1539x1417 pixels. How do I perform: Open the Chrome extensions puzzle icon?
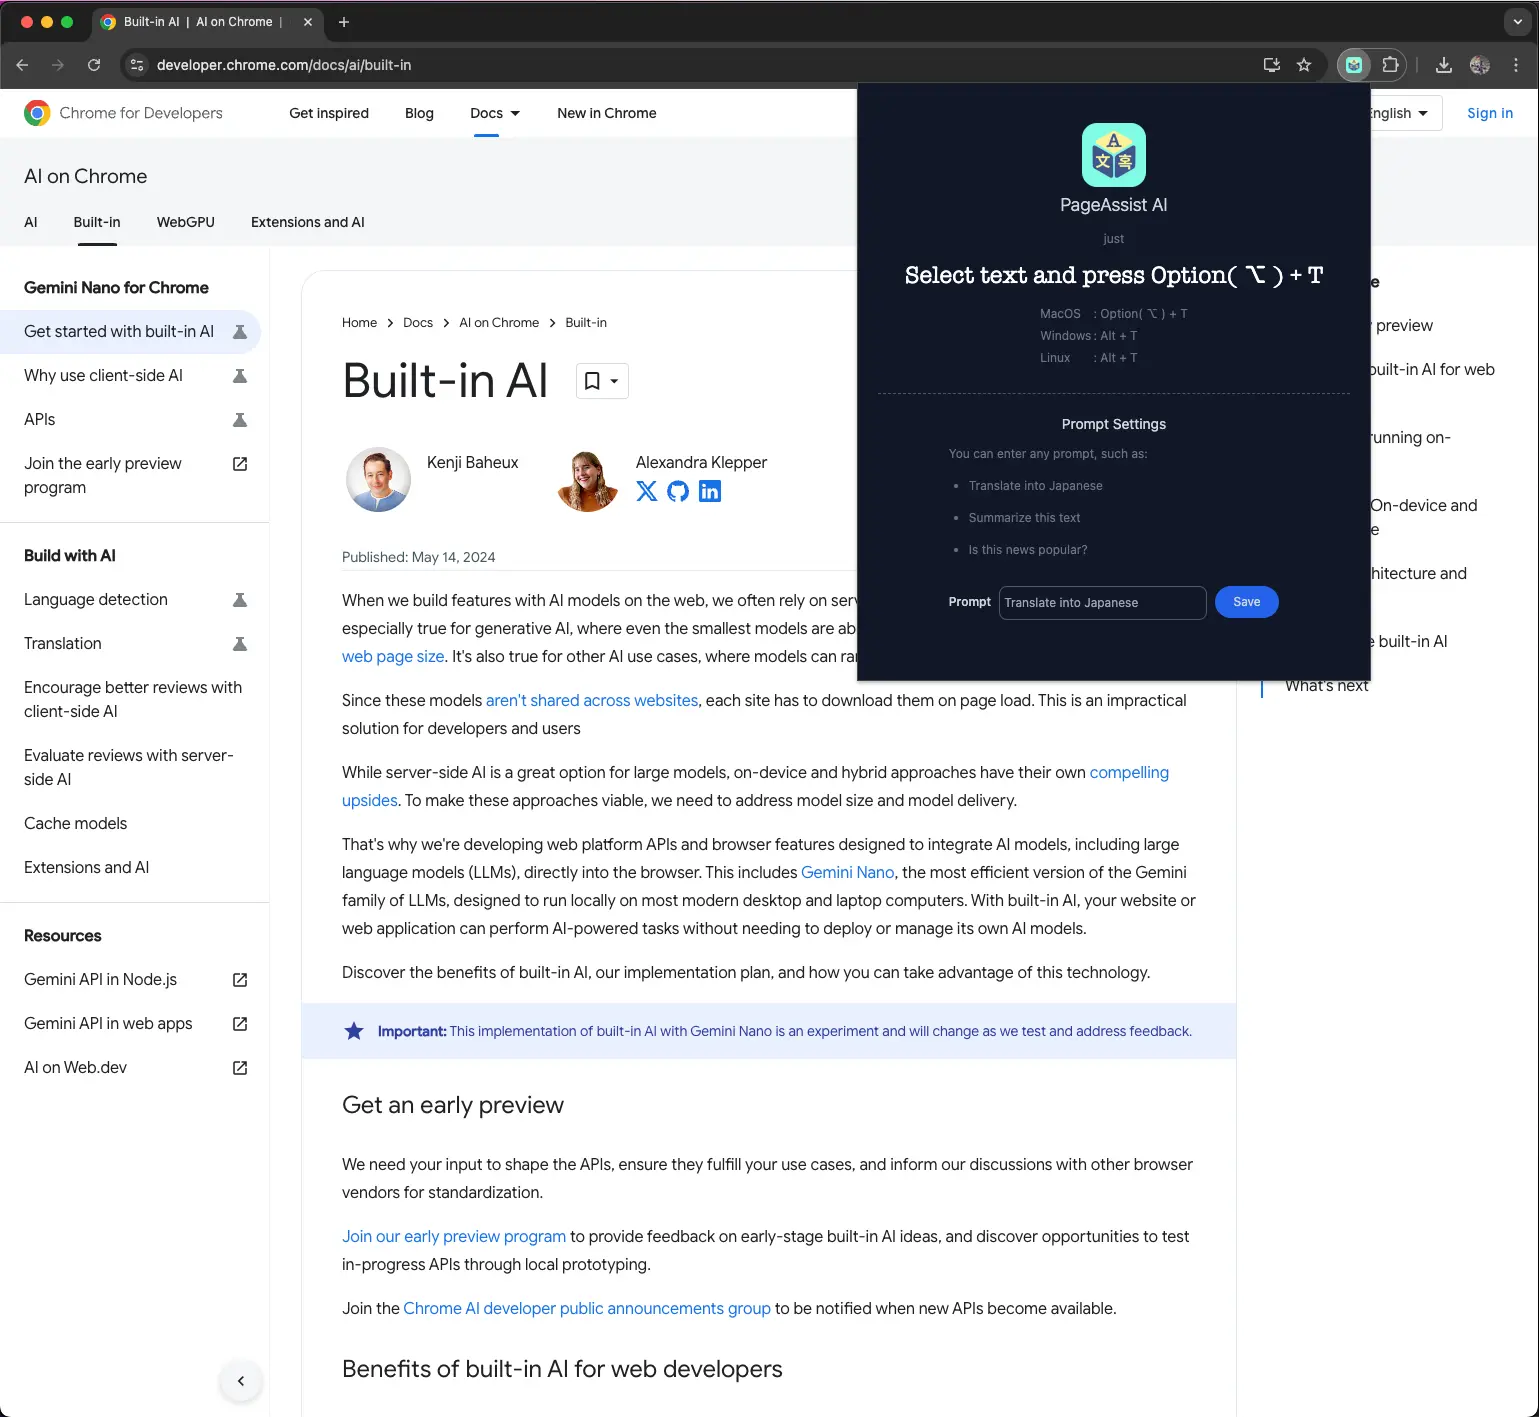1390,65
